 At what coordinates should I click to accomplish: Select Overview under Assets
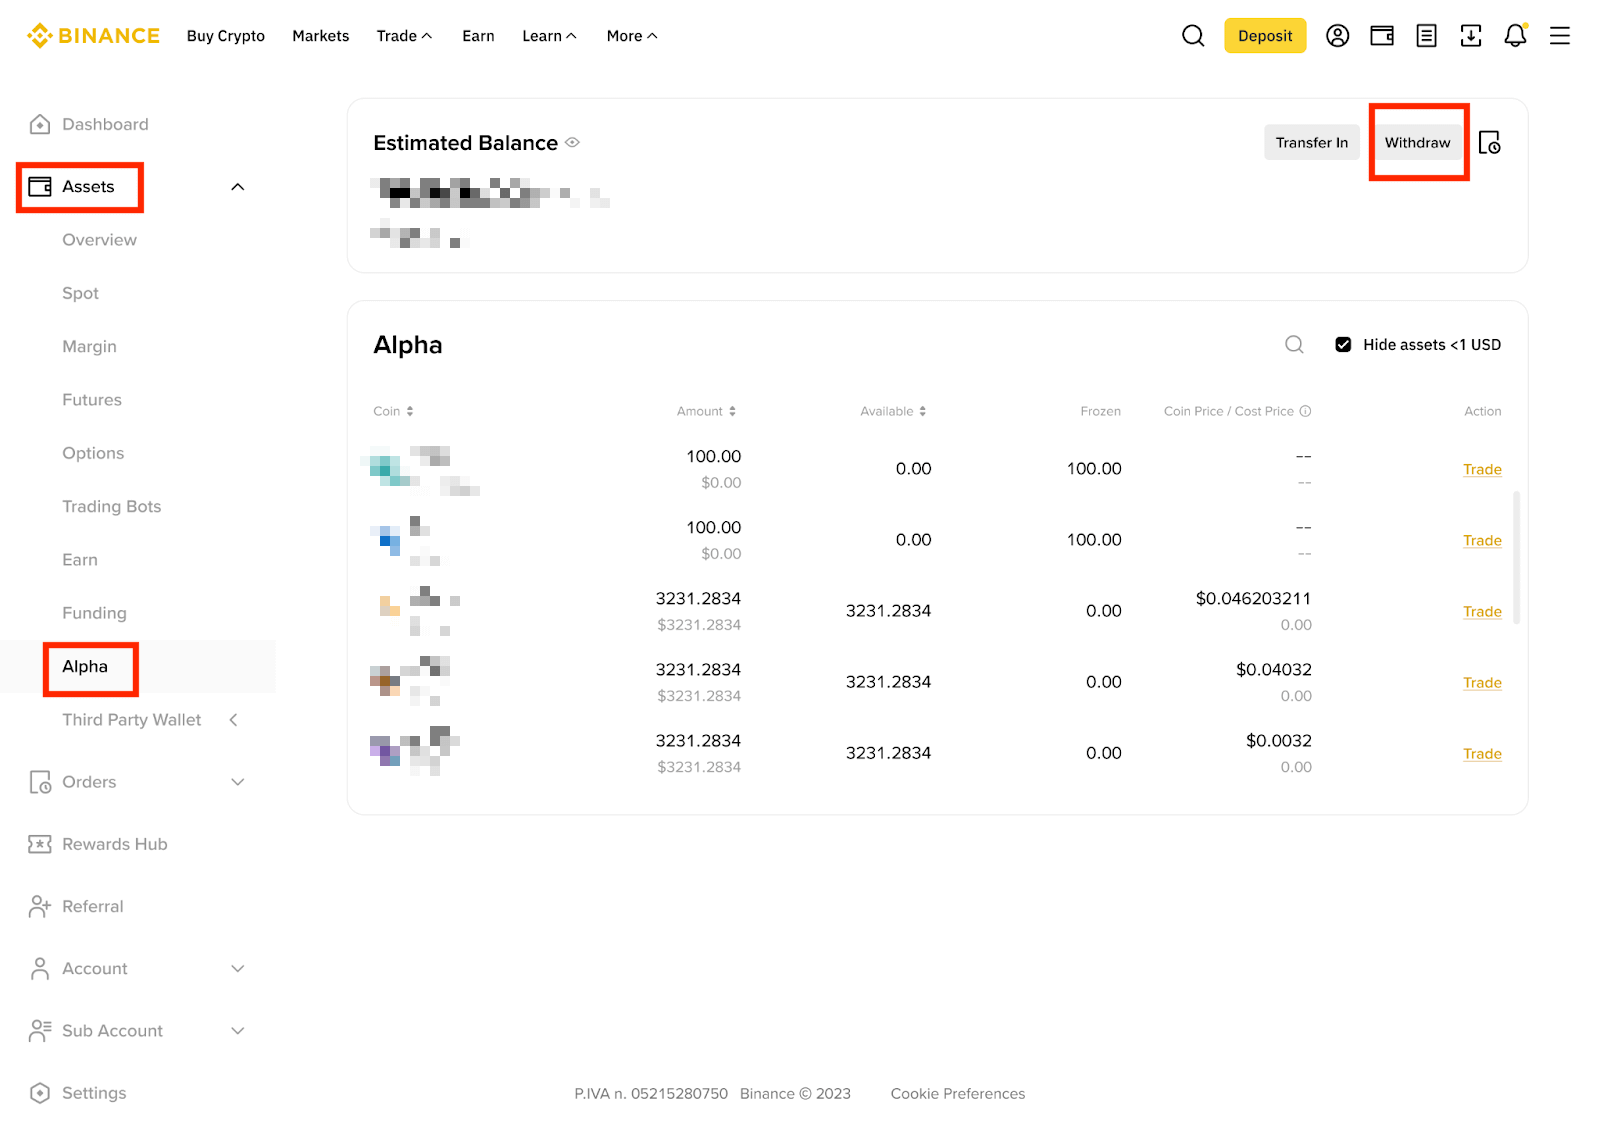[x=99, y=240]
